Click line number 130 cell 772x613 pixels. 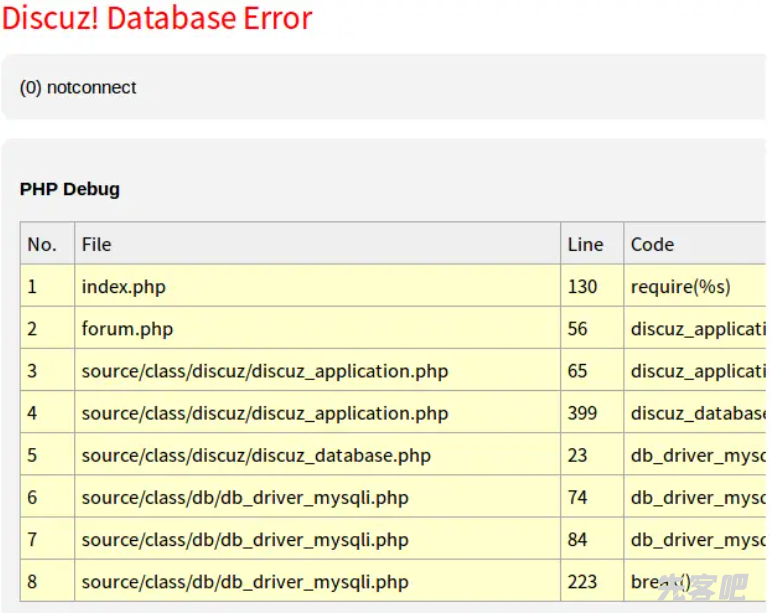[x=582, y=287]
